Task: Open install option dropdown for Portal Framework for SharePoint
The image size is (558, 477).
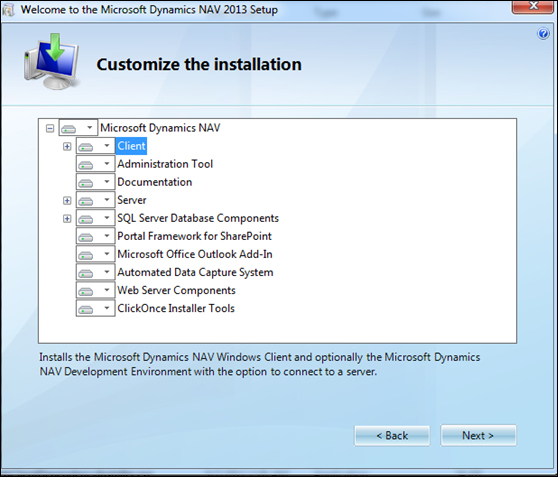Action: pyautogui.click(x=95, y=236)
